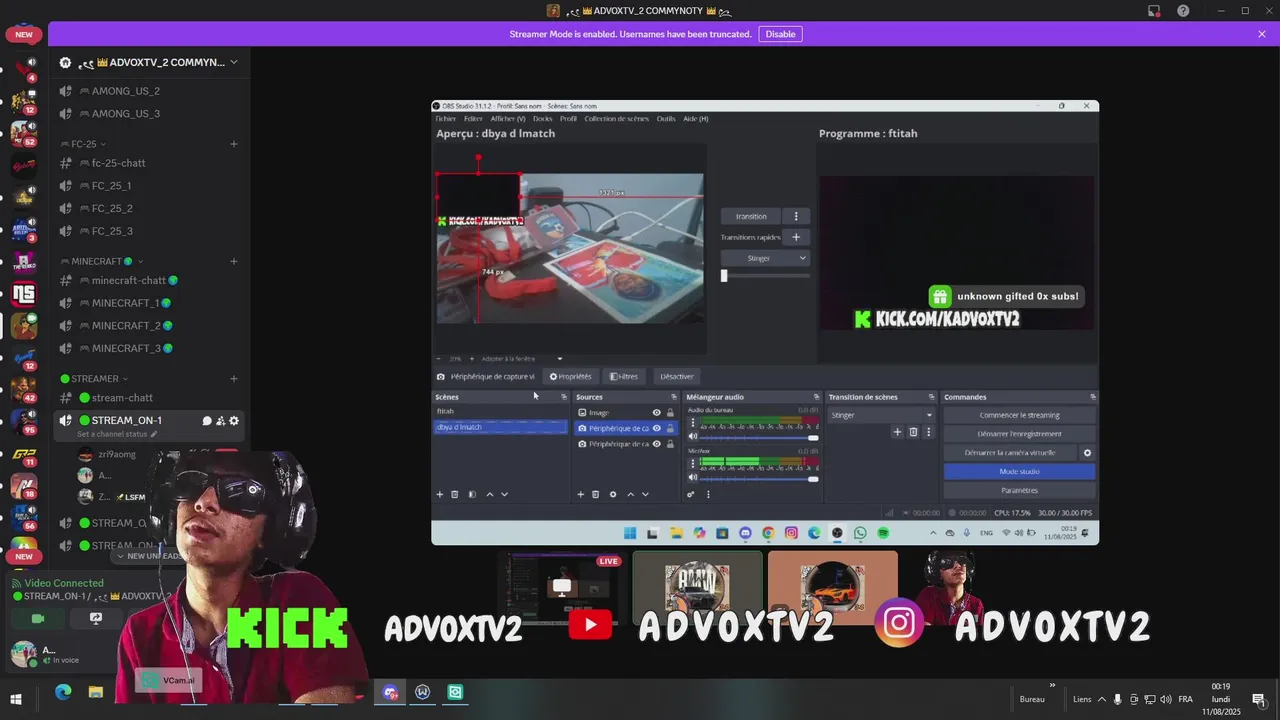Add a new scene in OBS Scènes panel
Image resolution: width=1280 pixels, height=720 pixels.
coord(439,494)
